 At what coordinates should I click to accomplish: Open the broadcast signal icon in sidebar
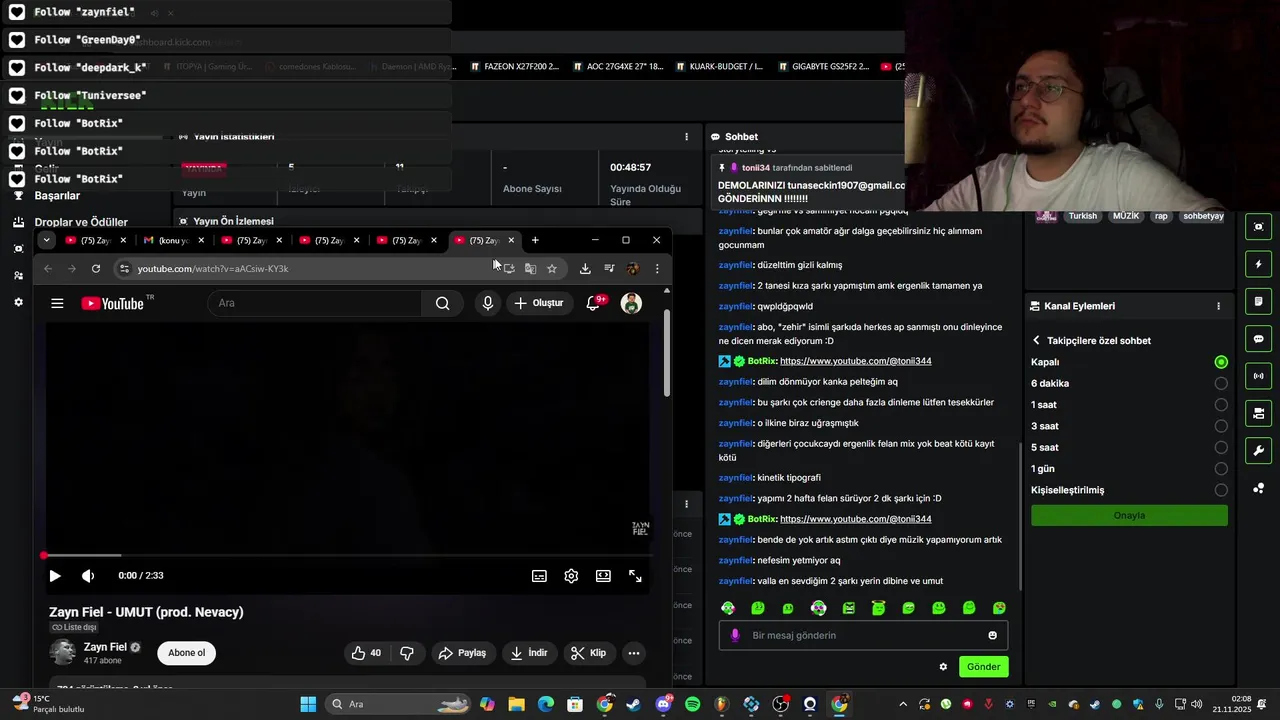1258,376
